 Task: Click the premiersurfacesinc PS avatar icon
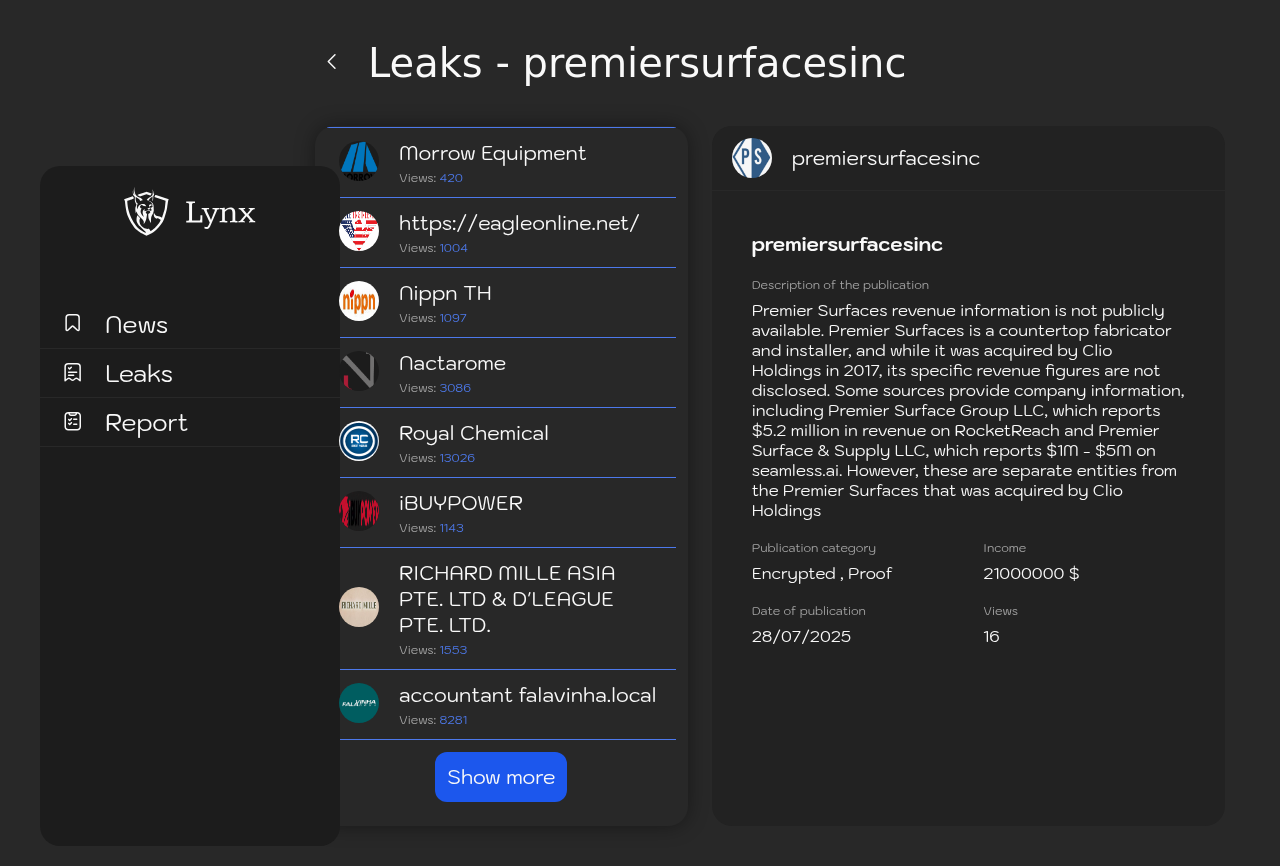(752, 158)
